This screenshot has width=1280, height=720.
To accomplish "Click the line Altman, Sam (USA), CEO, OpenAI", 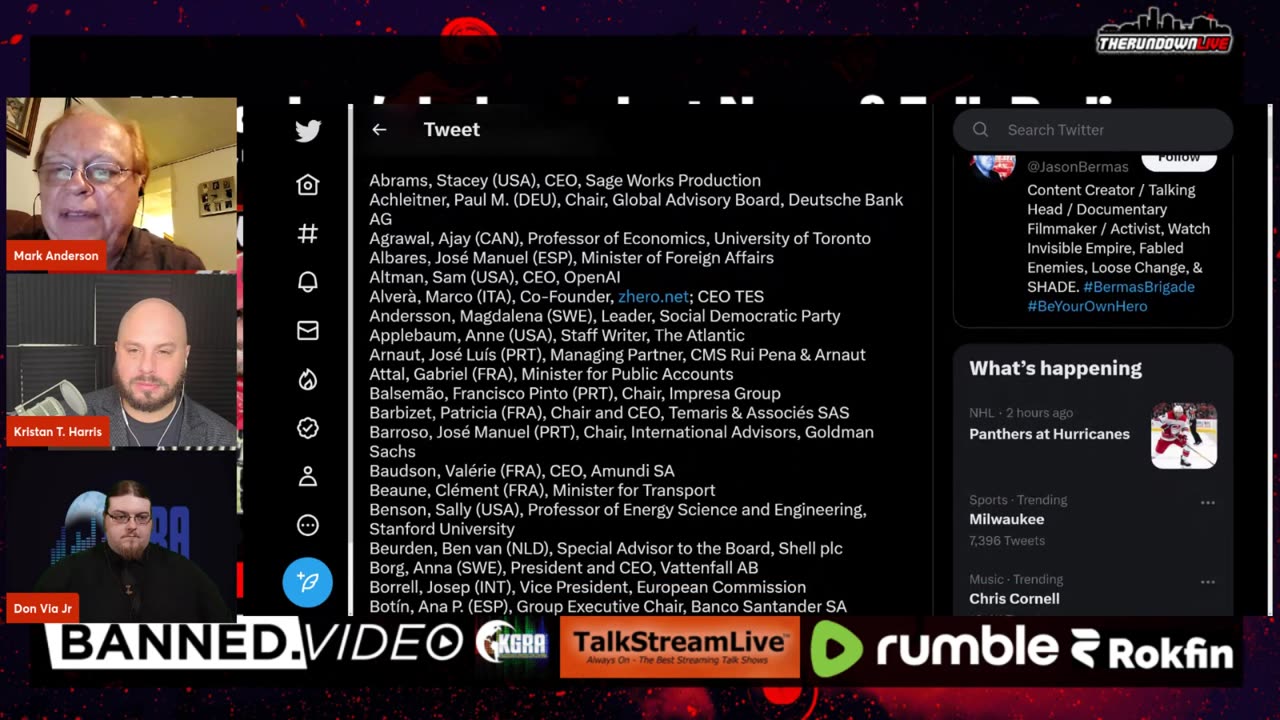I will [495, 277].
